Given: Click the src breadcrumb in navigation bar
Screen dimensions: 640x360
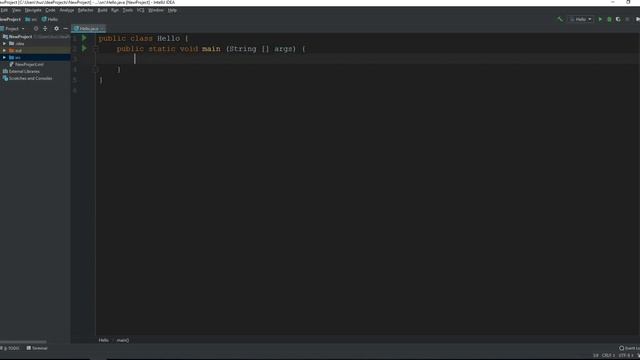Looking at the screenshot, I should click(31, 19).
